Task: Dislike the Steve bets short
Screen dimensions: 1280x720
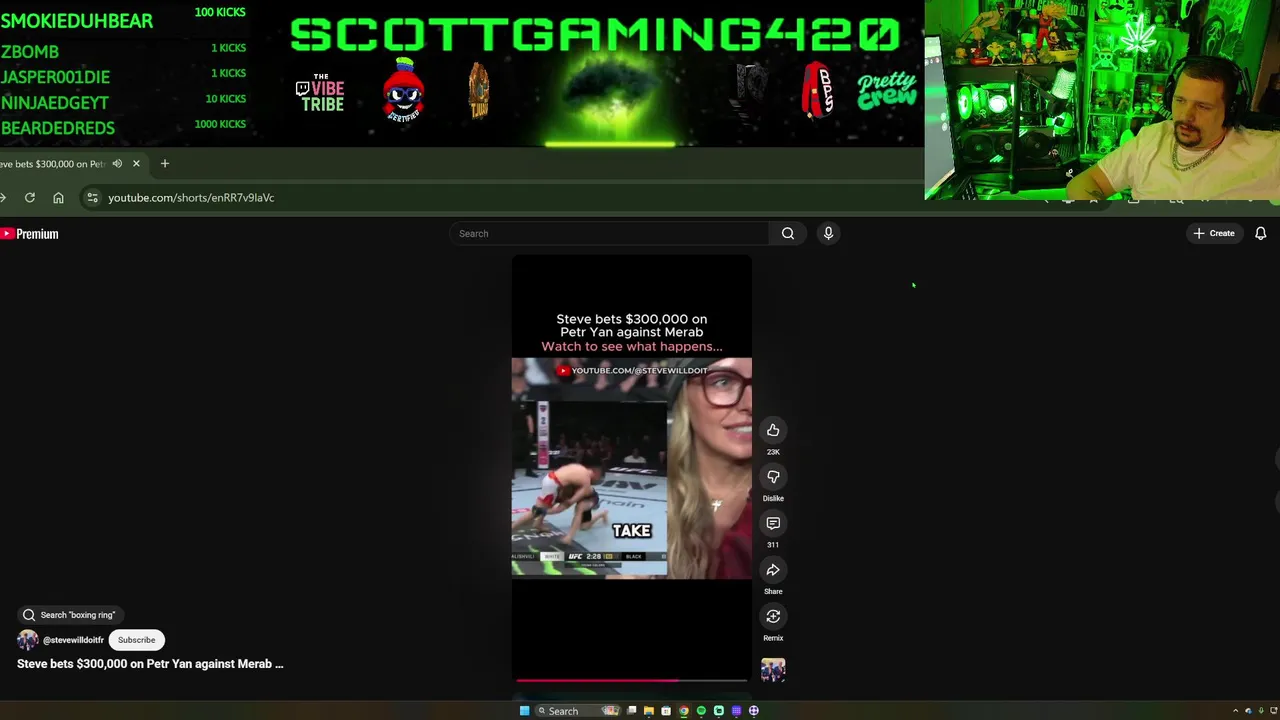Action: (x=773, y=477)
